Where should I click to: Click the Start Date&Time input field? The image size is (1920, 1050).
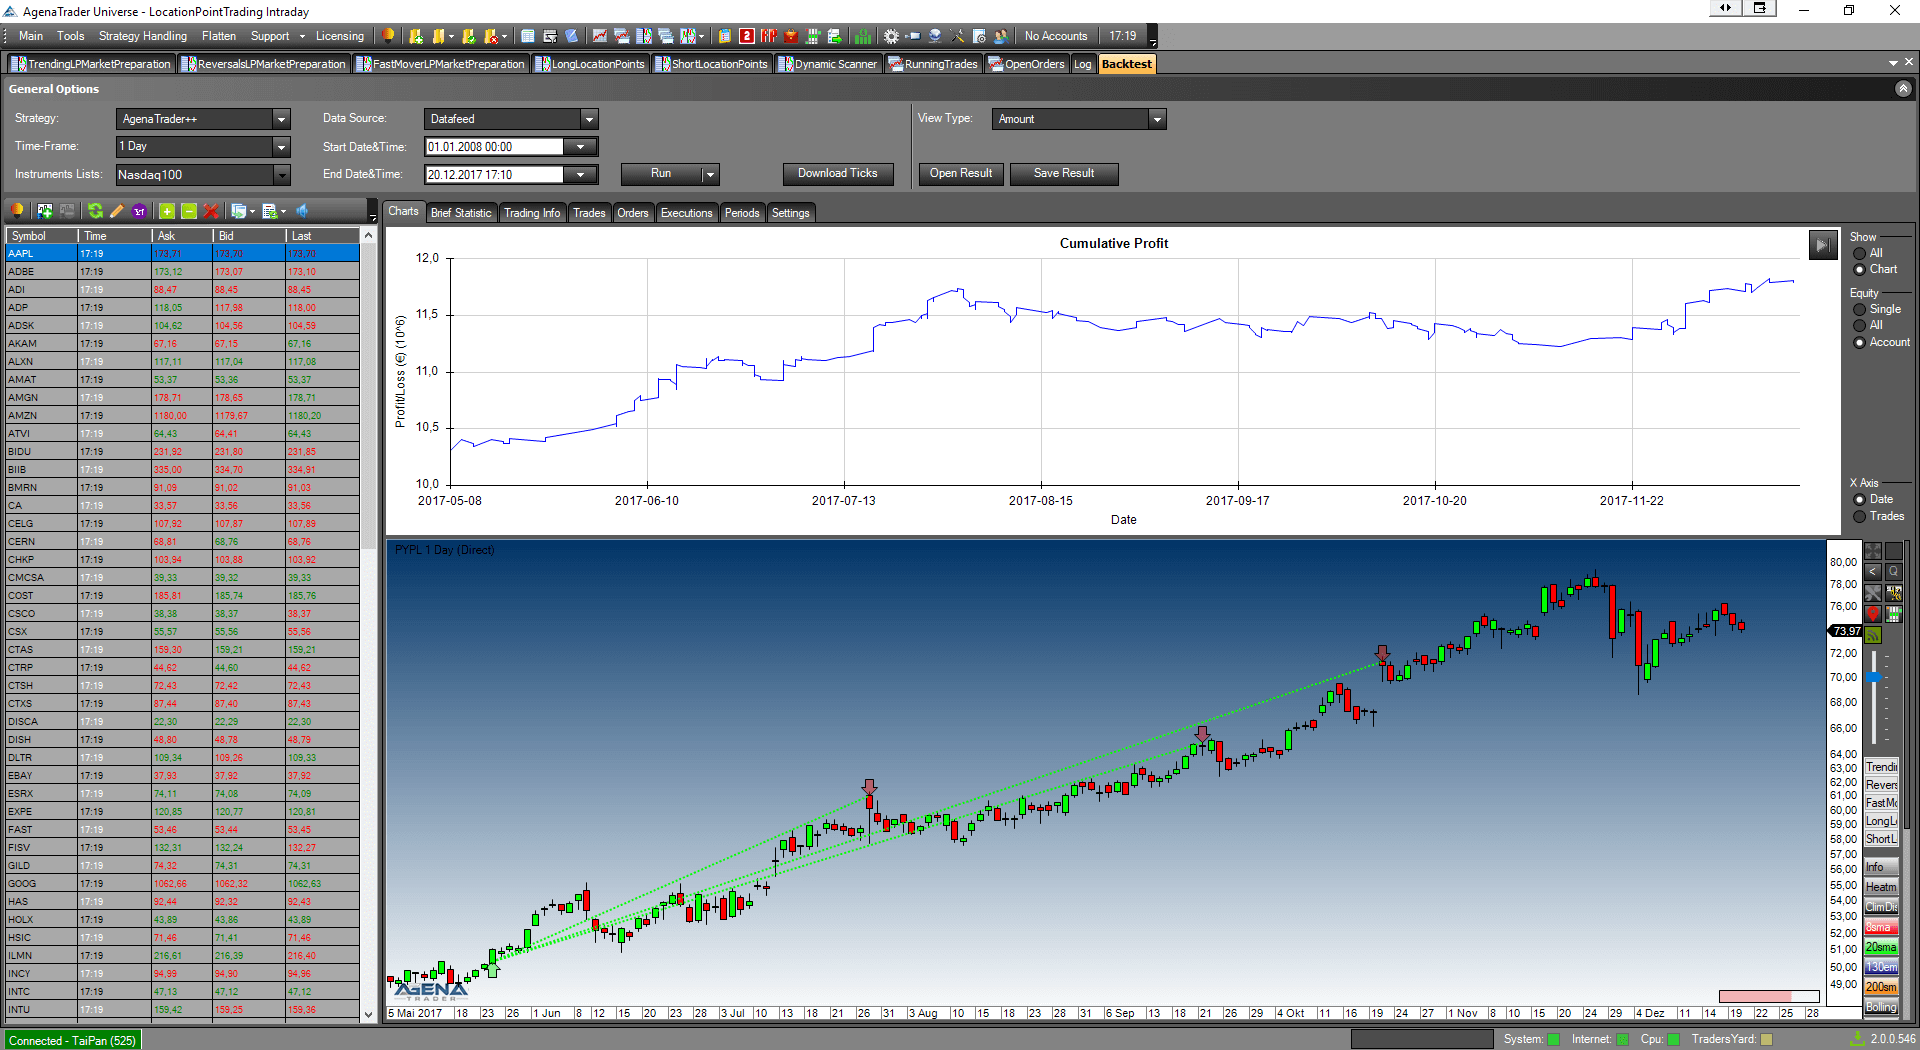(495, 147)
